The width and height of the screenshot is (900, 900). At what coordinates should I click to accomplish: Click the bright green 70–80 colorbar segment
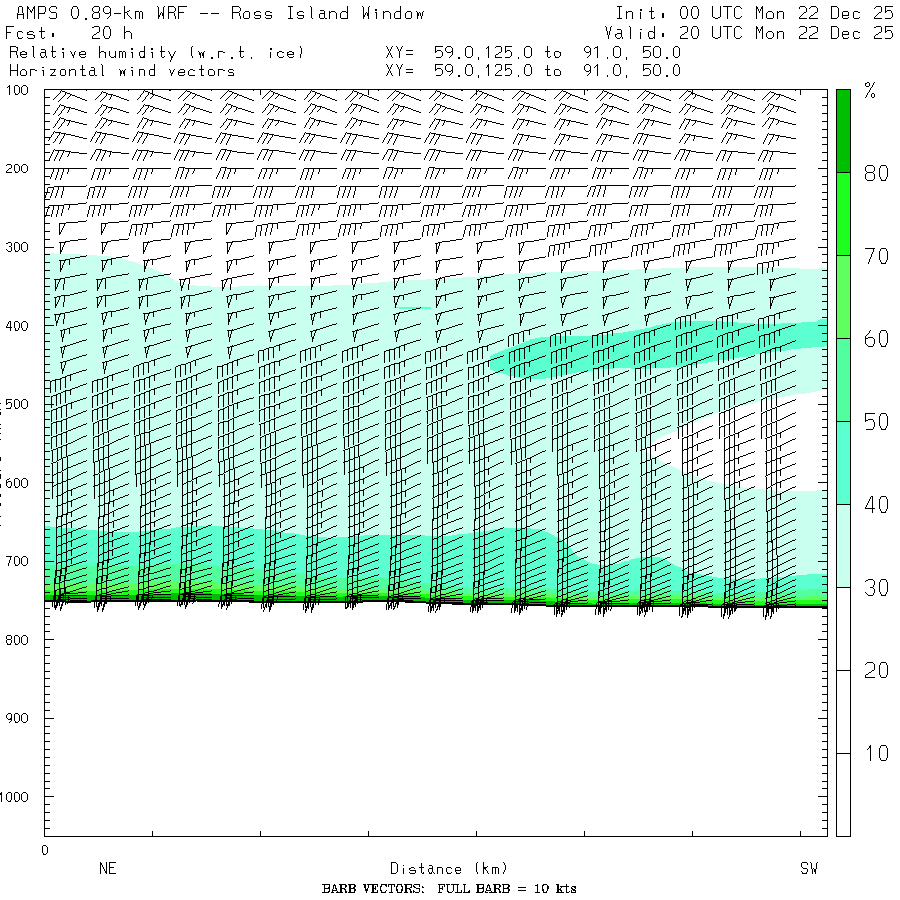[x=843, y=214]
